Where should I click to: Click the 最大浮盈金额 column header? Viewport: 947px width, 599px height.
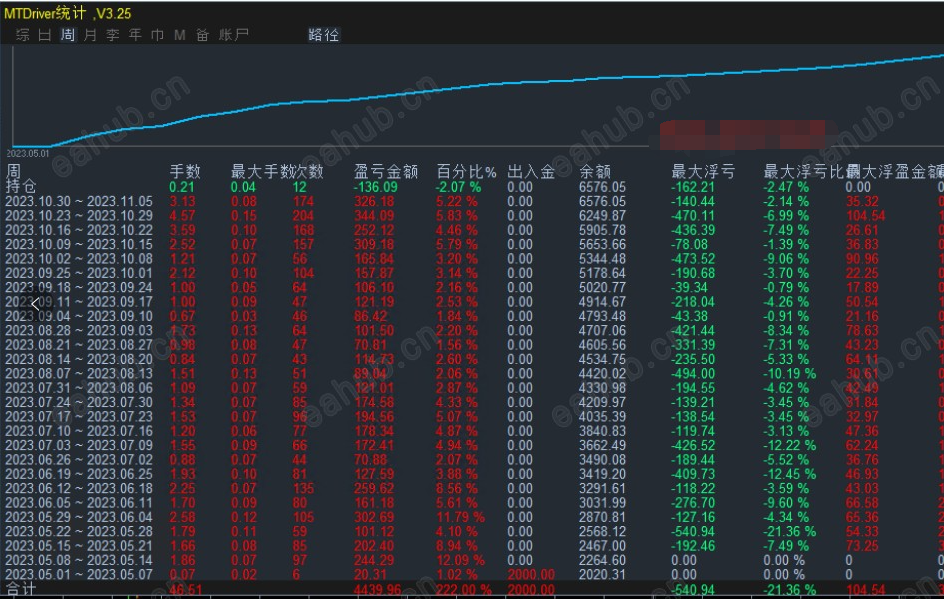point(895,171)
